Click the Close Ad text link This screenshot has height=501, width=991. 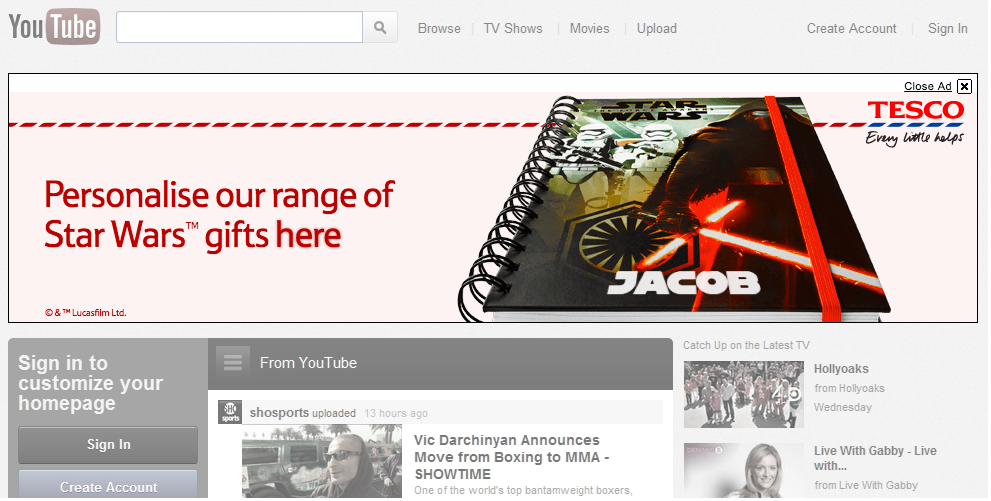pyautogui.click(x=927, y=86)
